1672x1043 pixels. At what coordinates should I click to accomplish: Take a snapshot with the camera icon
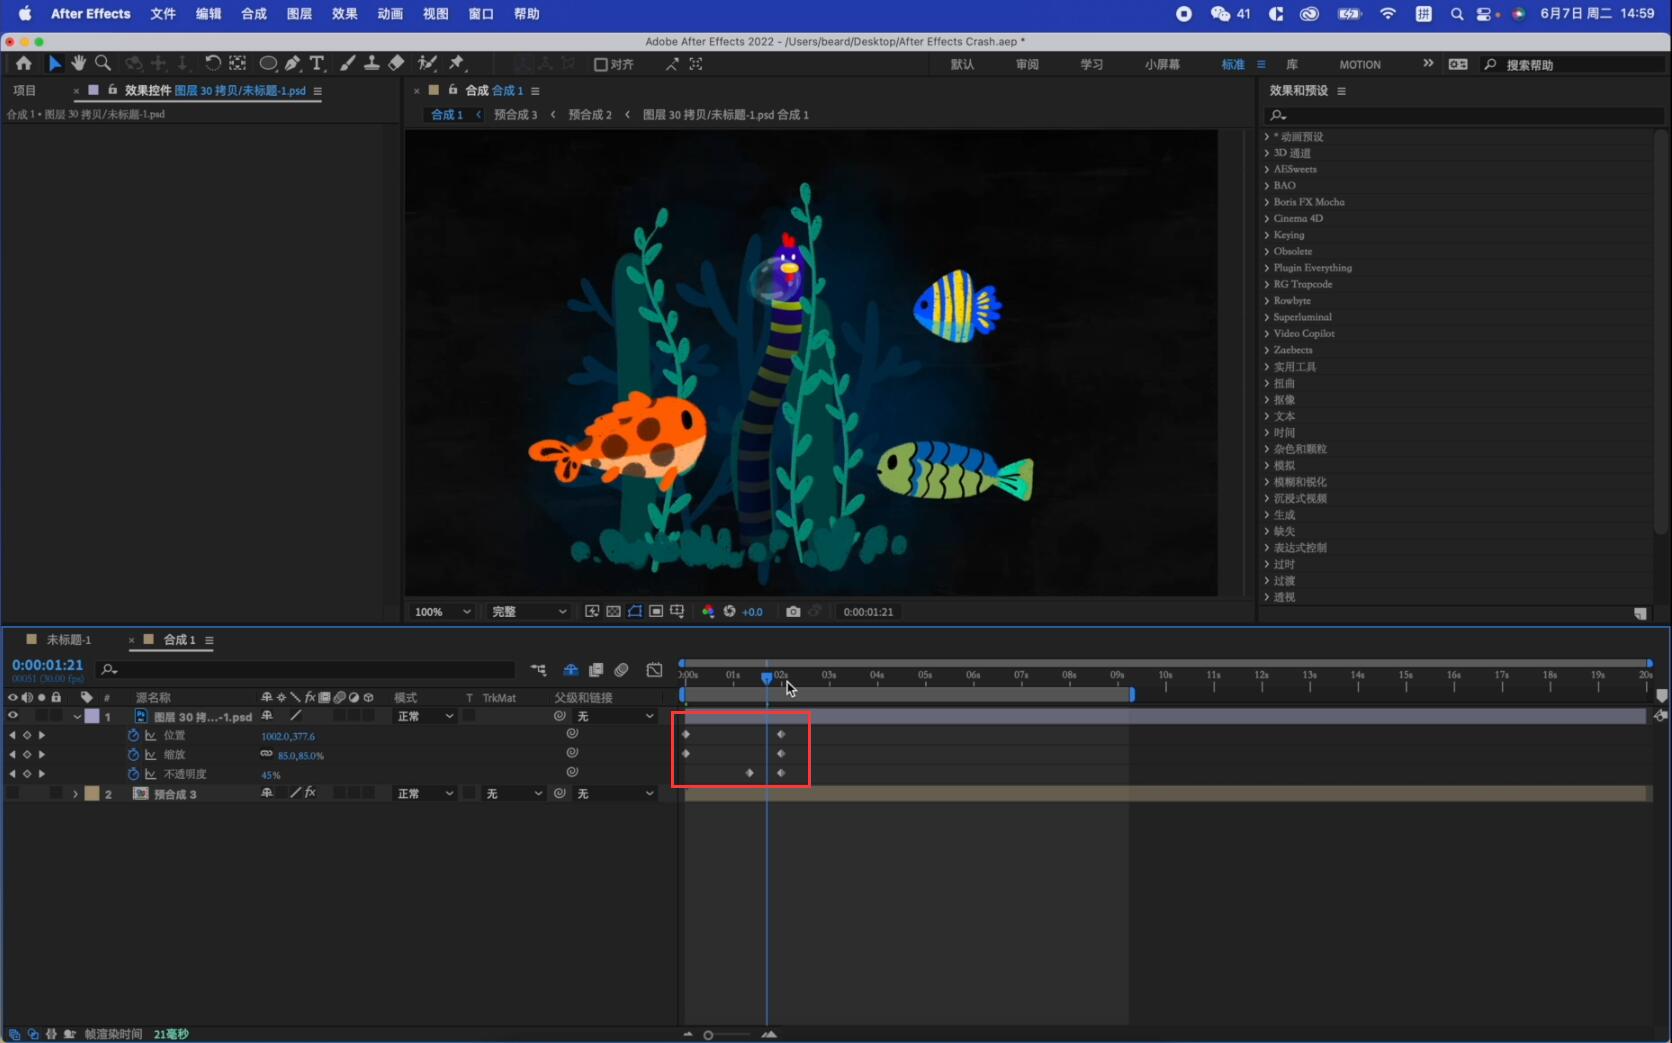(793, 611)
